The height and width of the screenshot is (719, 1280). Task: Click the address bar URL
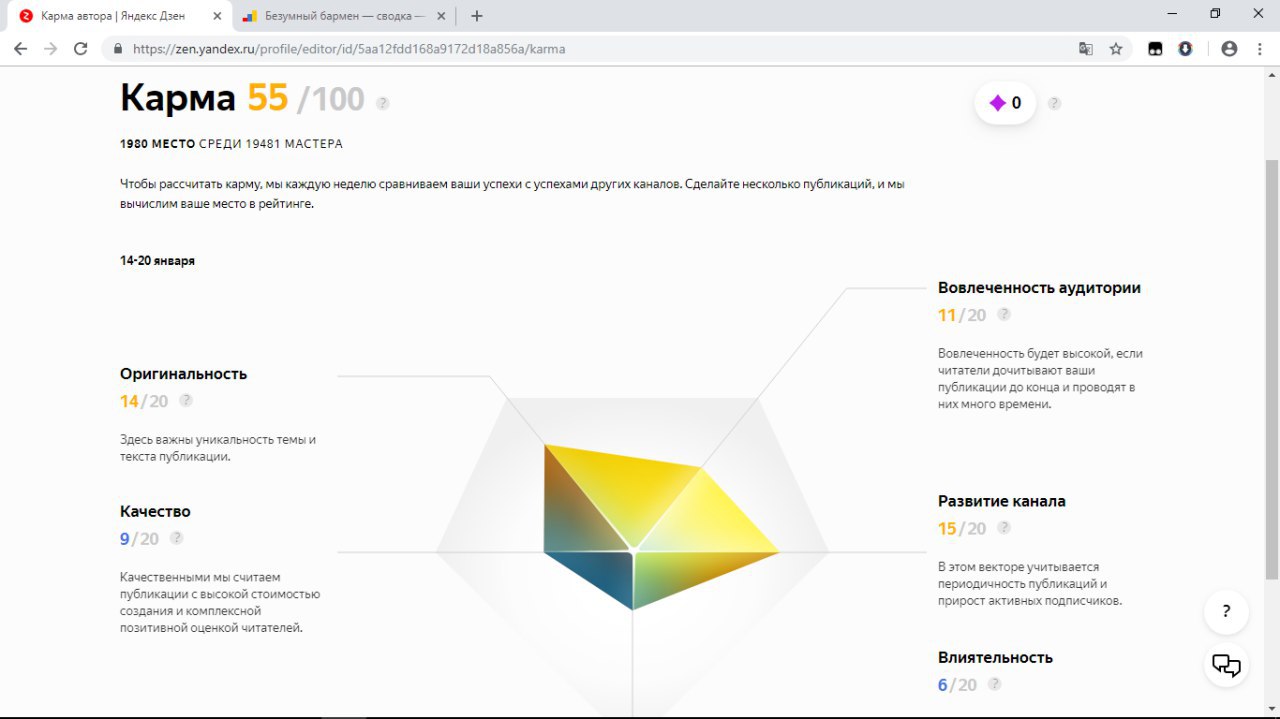pyautogui.click(x=349, y=48)
